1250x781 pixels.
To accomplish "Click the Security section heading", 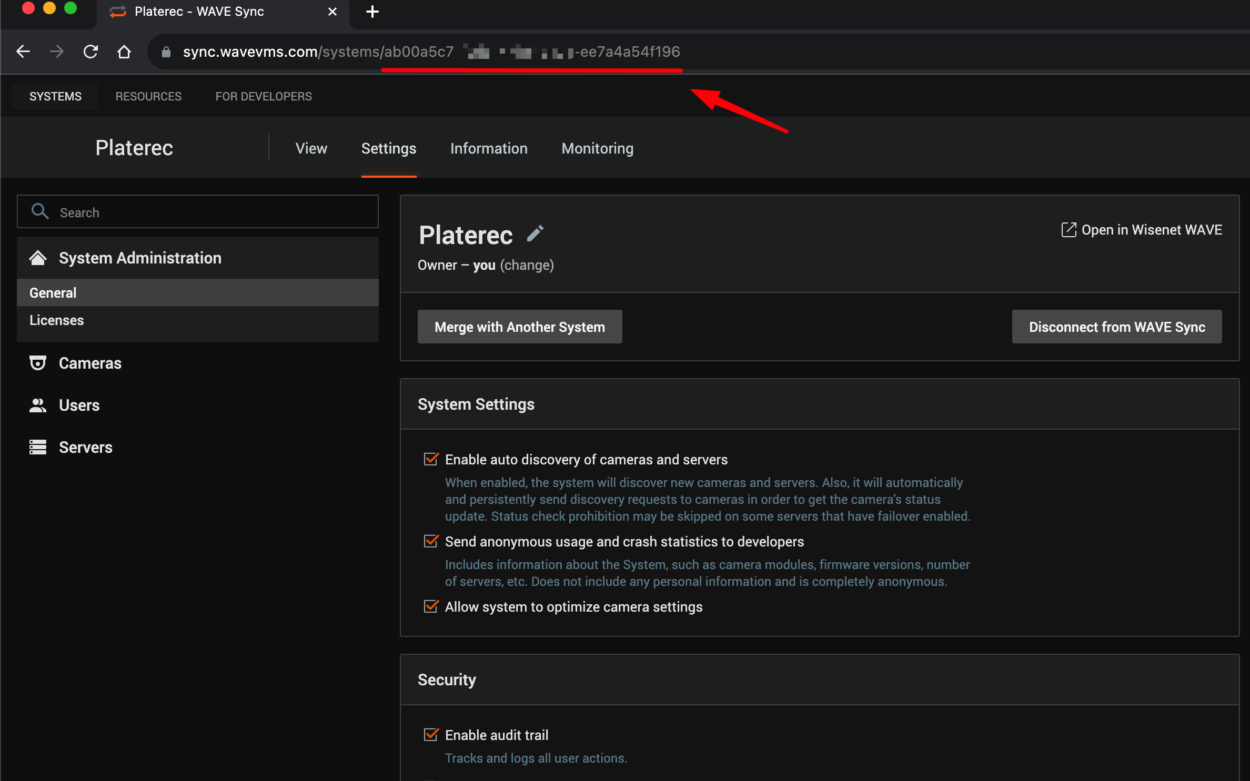I will click(447, 680).
